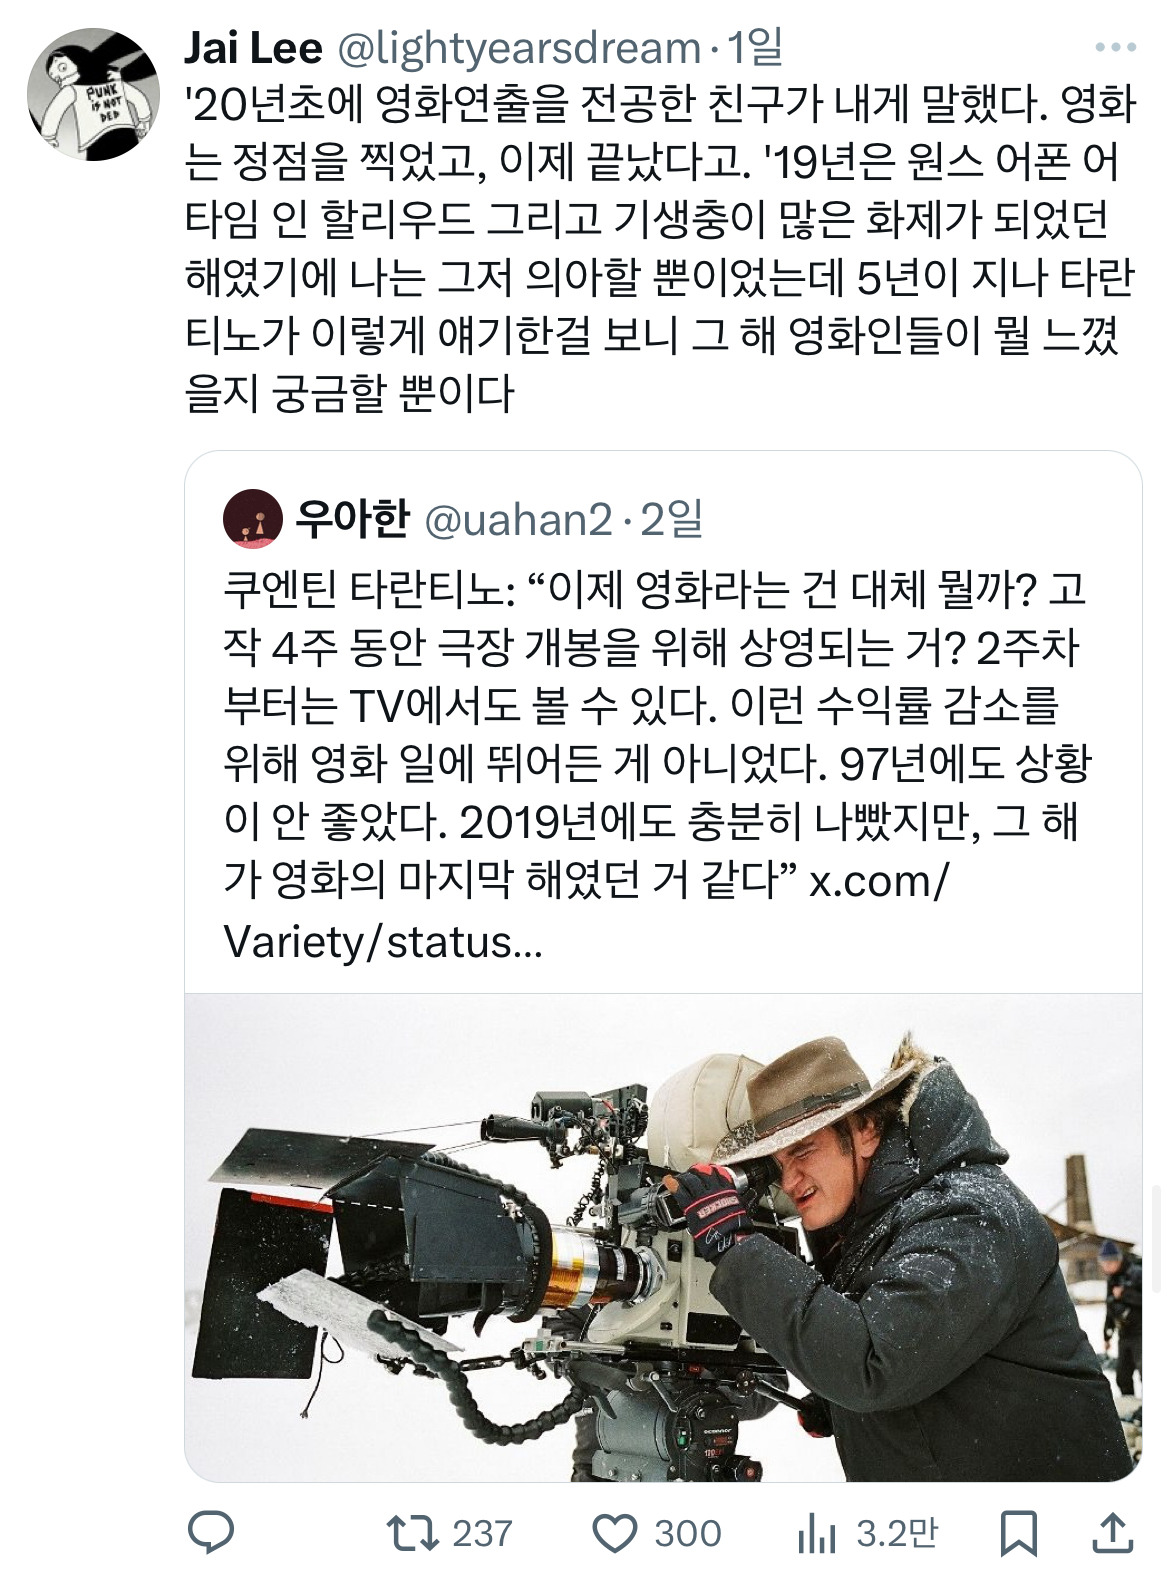Open the three-dot more options menu

(x=1115, y=47)
